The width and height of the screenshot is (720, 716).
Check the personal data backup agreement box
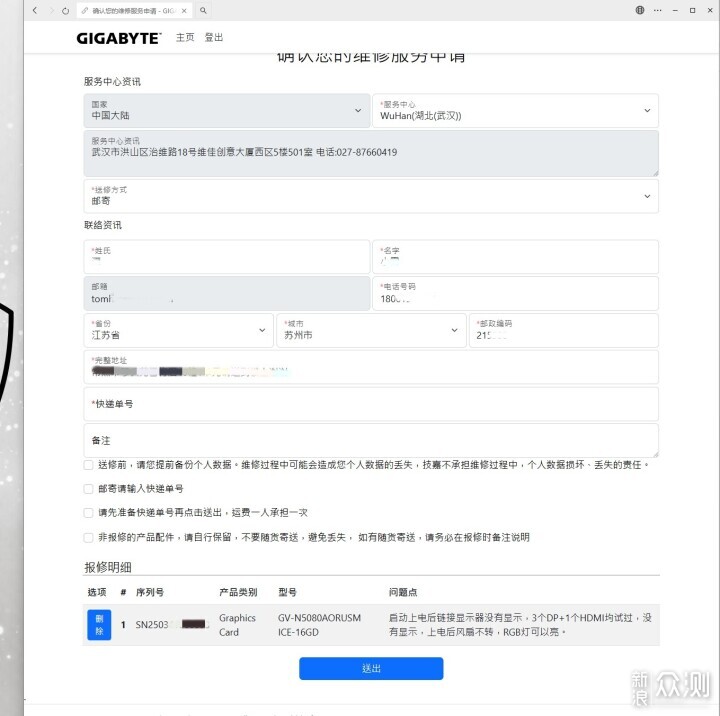(89, 465)
